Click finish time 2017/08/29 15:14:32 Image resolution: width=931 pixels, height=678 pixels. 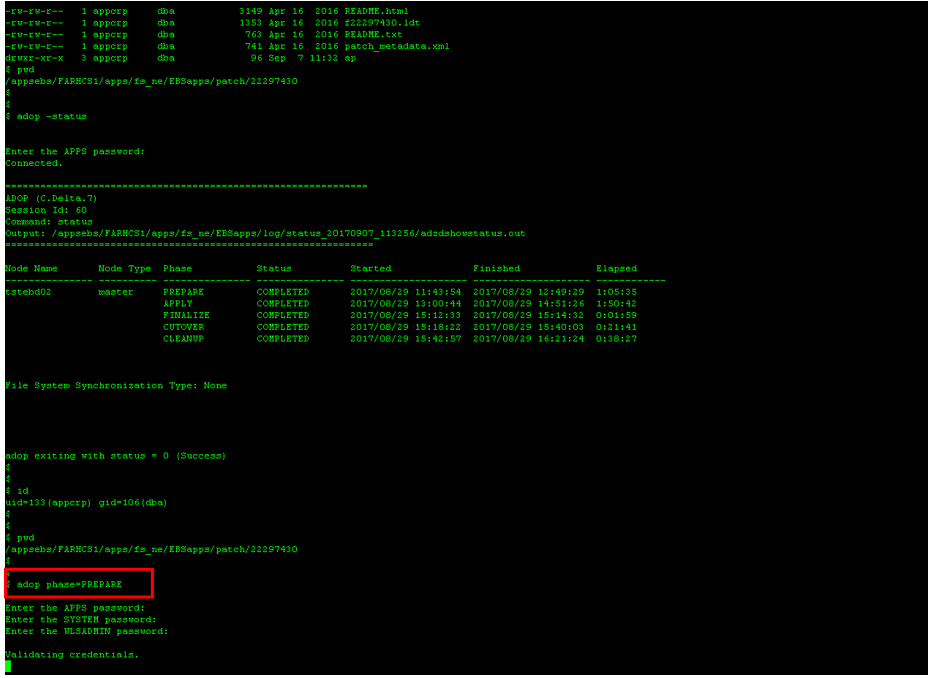tap(528, 315)
